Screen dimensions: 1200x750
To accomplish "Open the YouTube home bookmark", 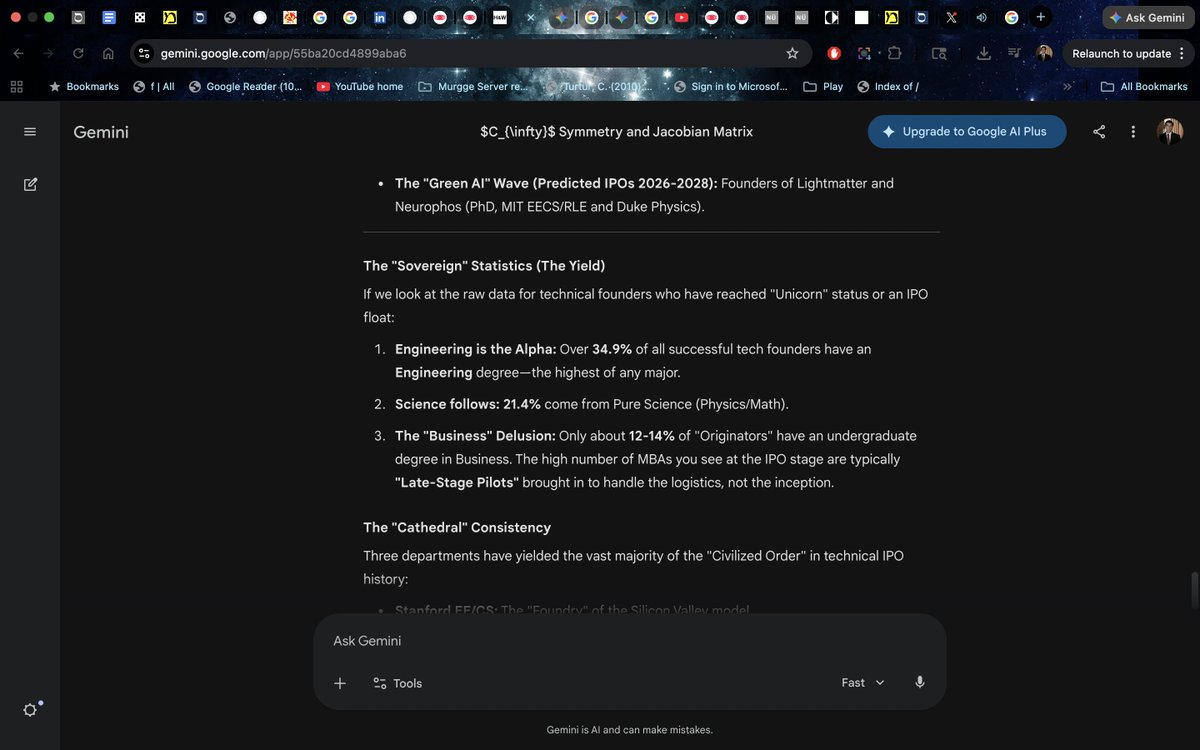I will pos(360,87).
